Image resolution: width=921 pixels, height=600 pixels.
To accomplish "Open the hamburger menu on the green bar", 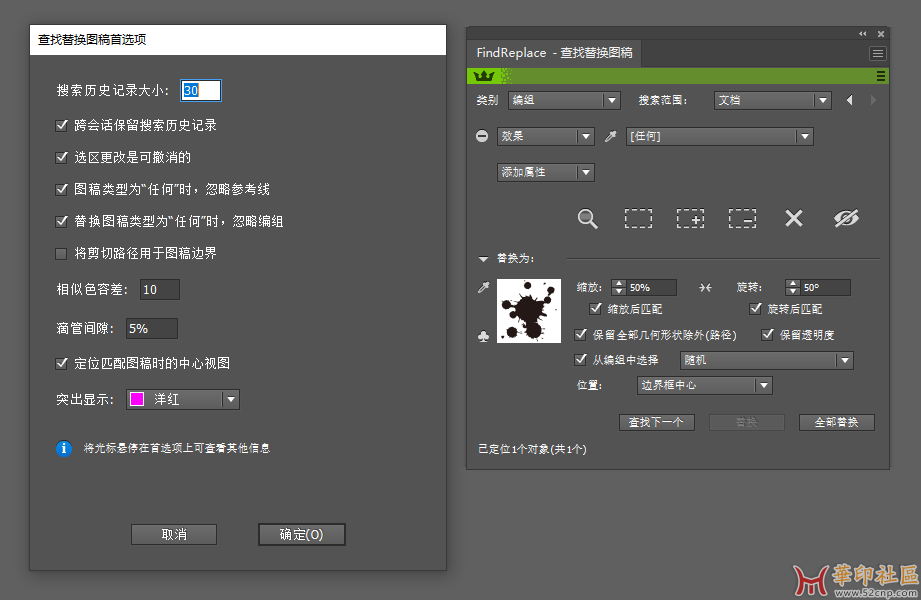I will [880, 76].
